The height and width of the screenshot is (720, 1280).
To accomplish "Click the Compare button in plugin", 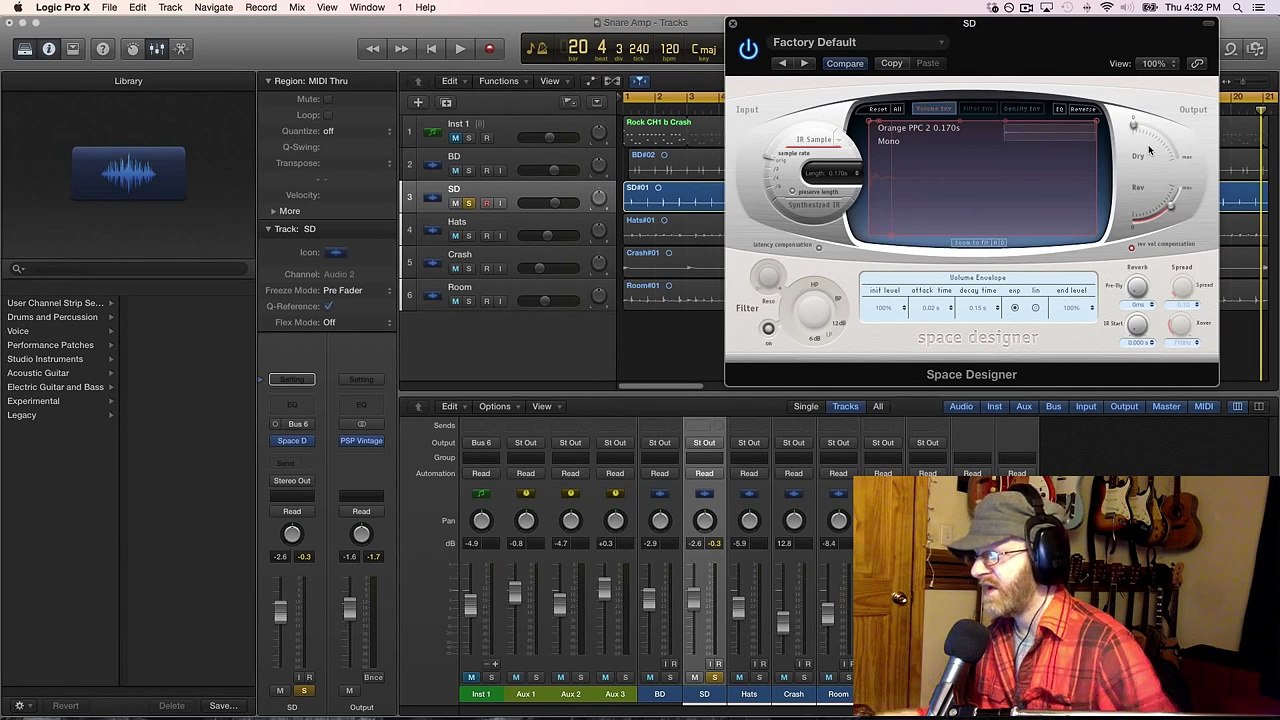I will click(845, 64).
